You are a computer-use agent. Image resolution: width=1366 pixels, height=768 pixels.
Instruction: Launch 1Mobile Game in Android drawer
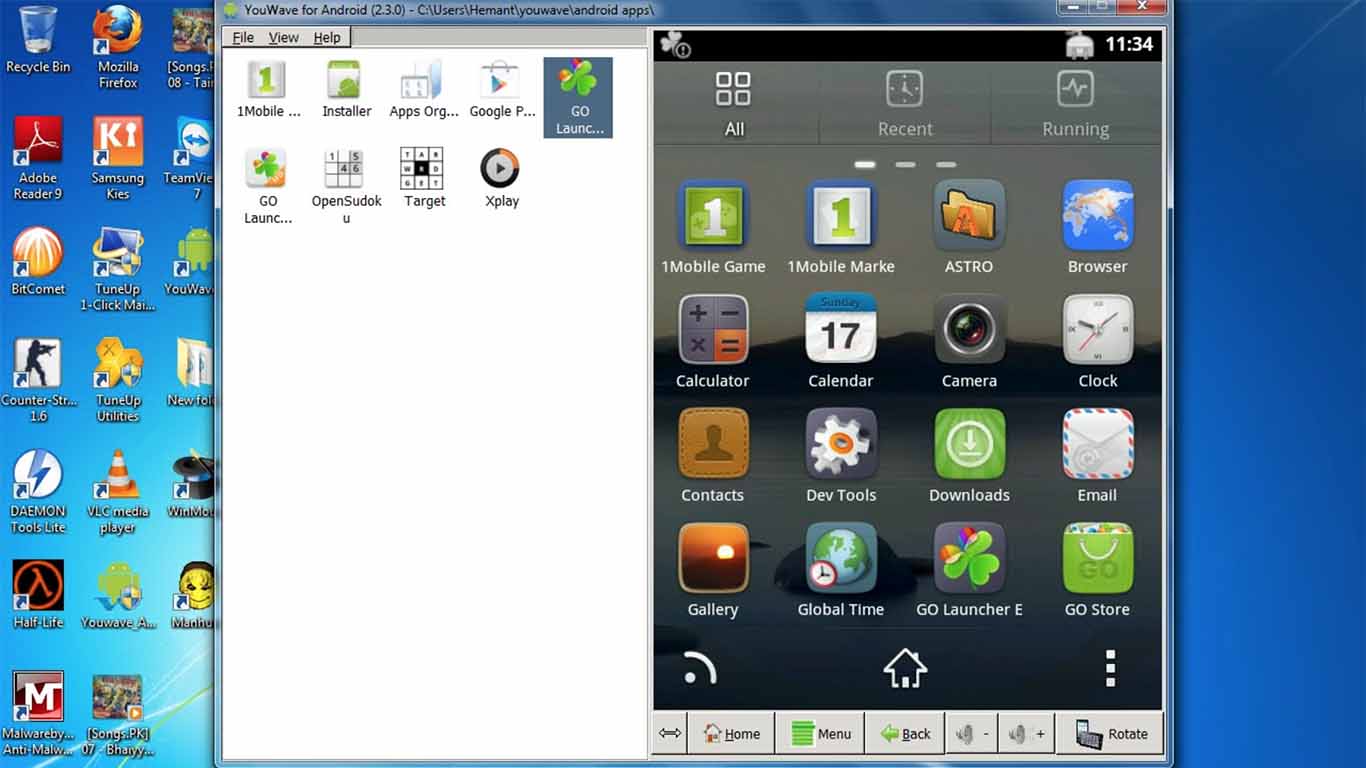pyautogui.click(x=713, y=228)
